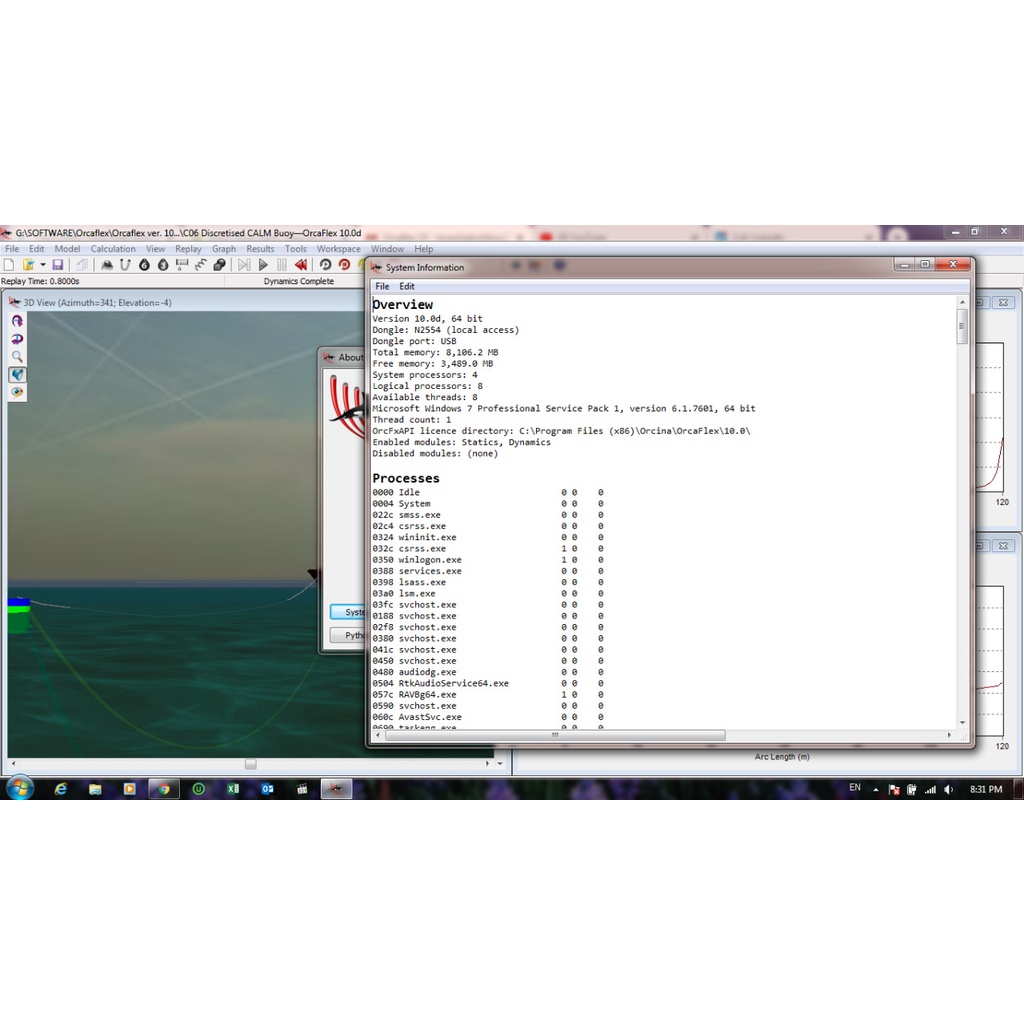Open the Results menu
Image resolution: width=1024 pixels, height=1024 pixels.
[x=260, y=249]
